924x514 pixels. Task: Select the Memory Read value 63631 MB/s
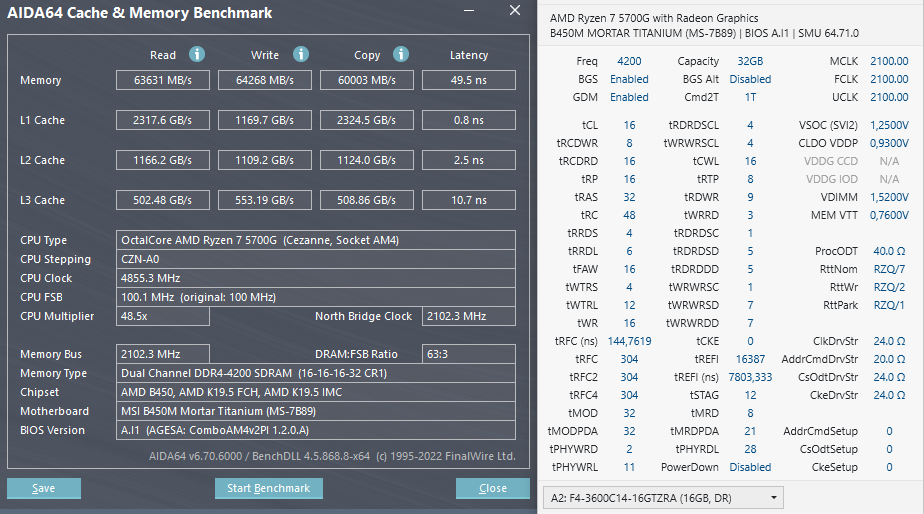(x=163, y=80)
